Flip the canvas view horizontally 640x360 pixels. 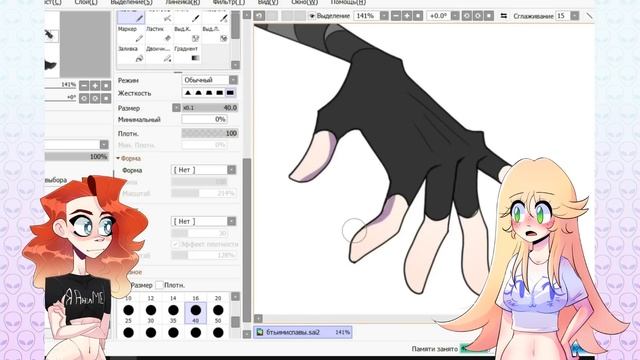(504, 16)
